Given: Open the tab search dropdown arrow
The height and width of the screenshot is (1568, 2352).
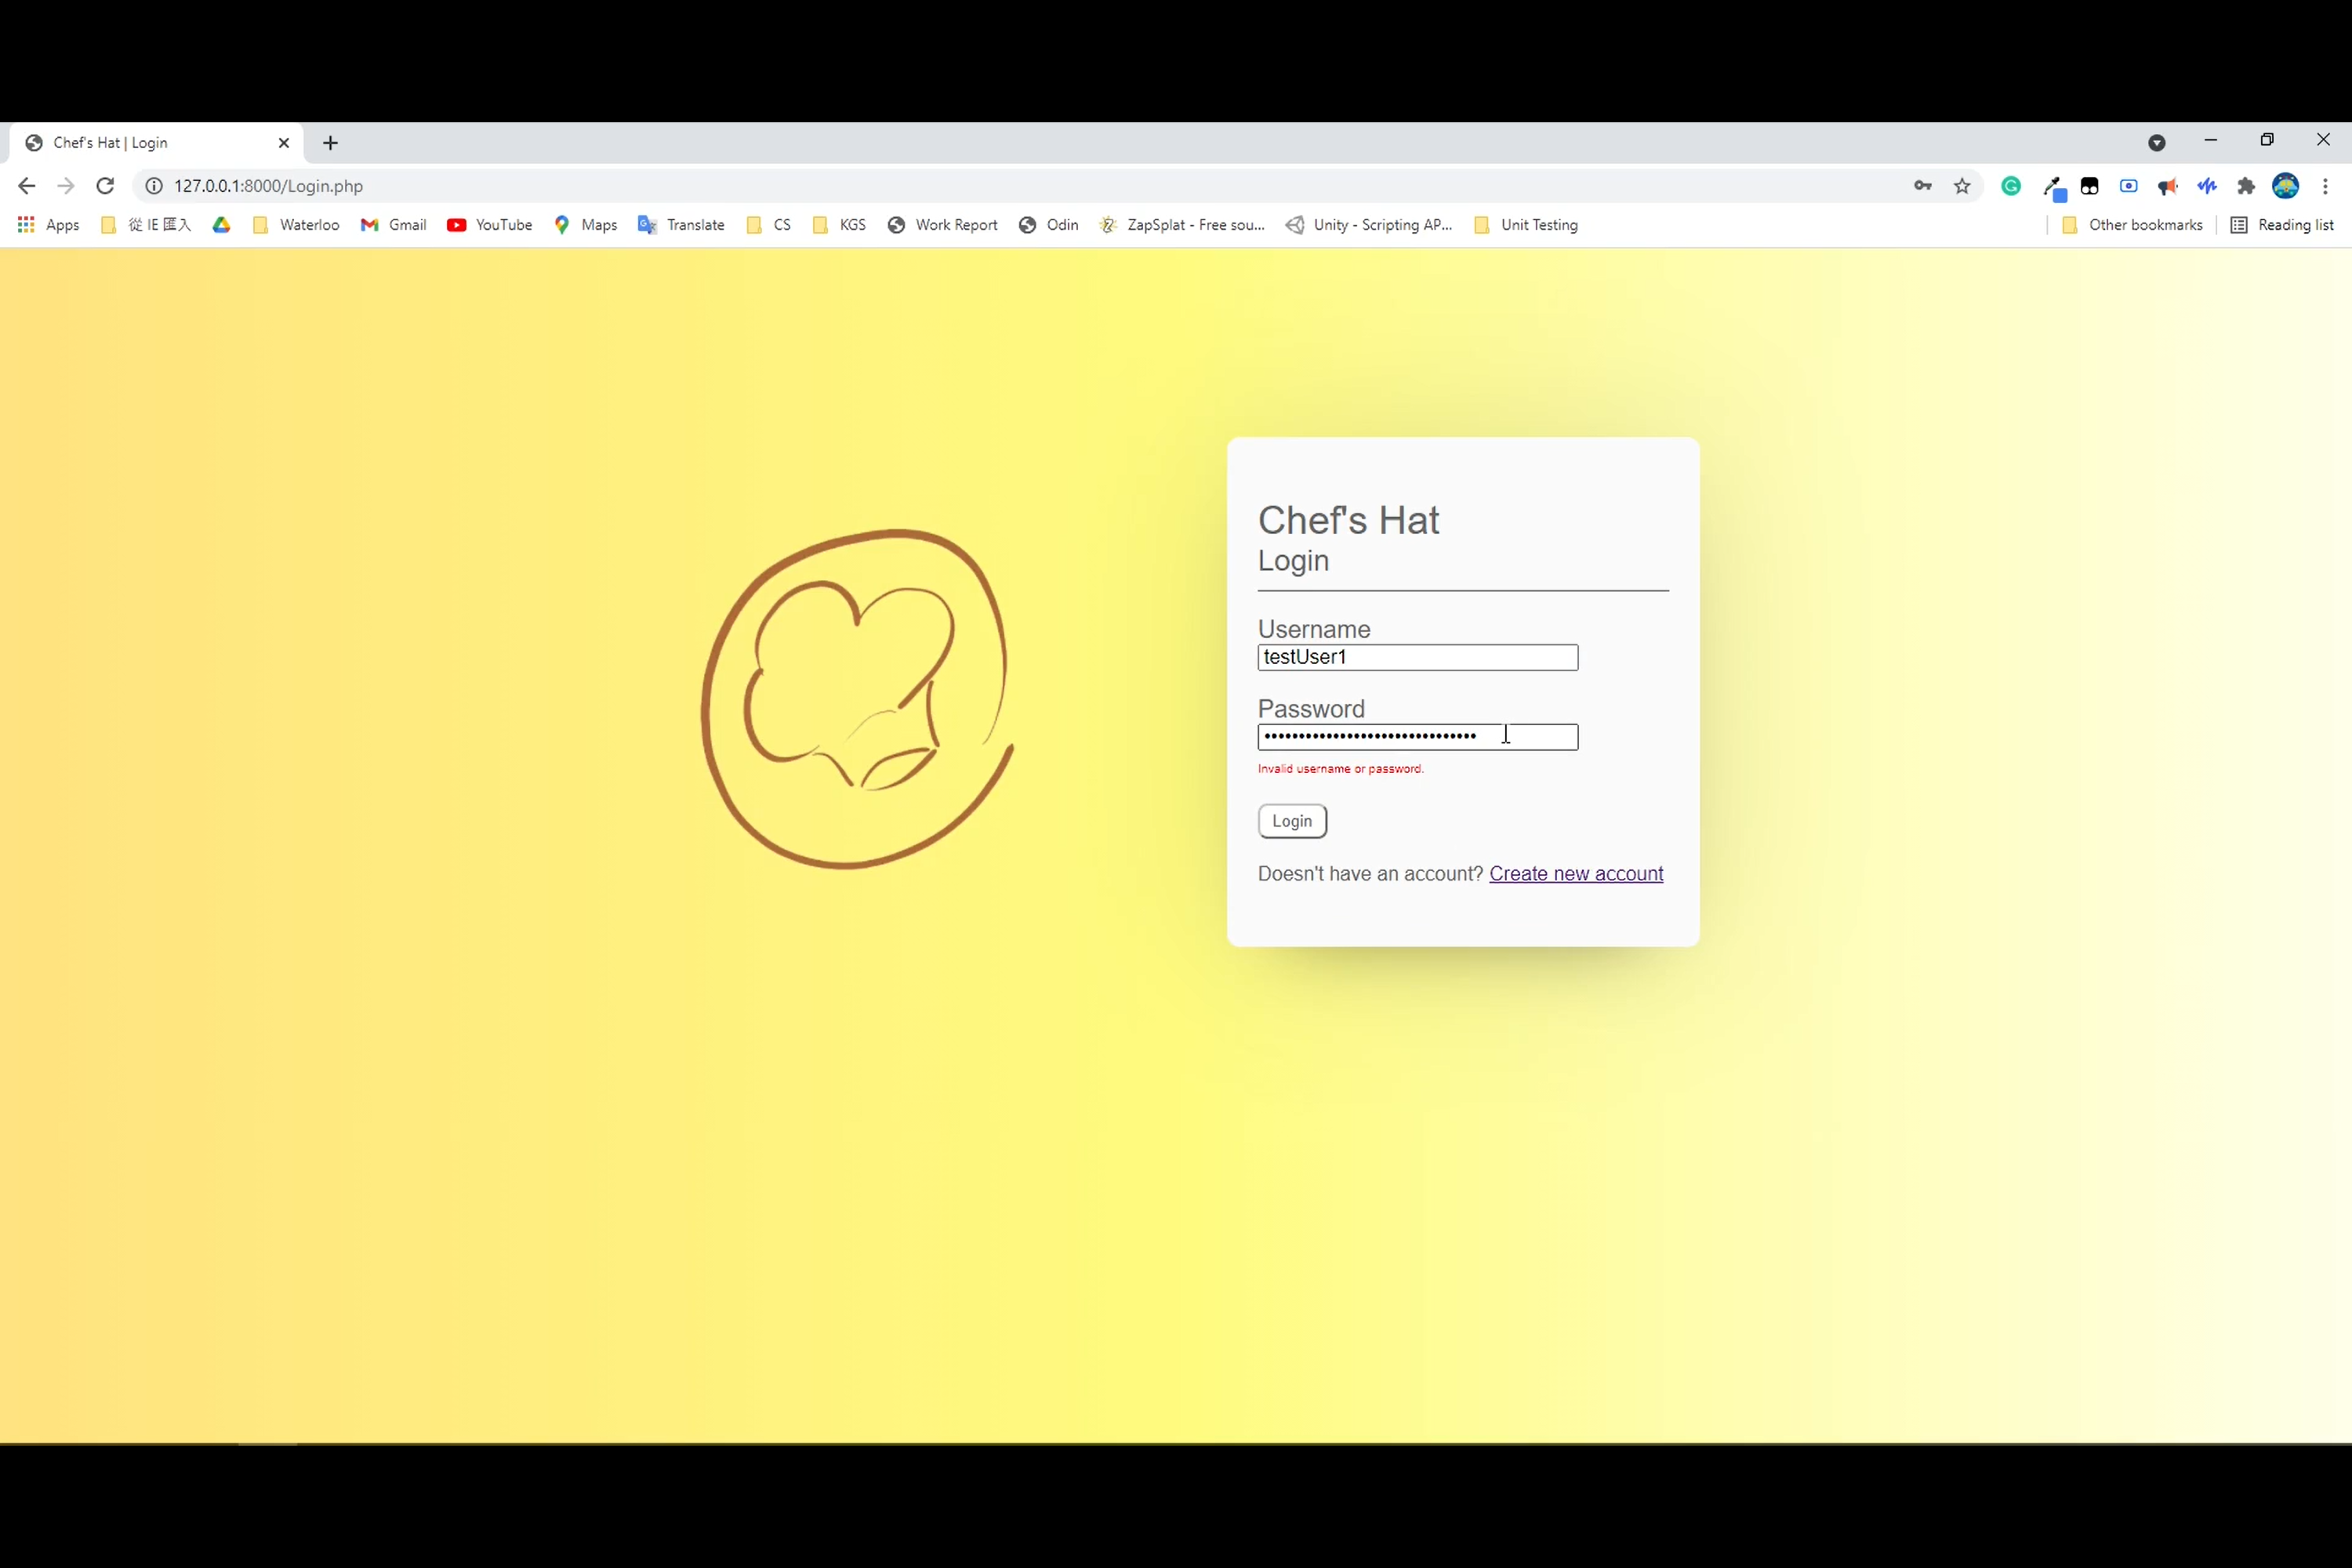Looking at the screenshot, I should (x=2157, y=142).
